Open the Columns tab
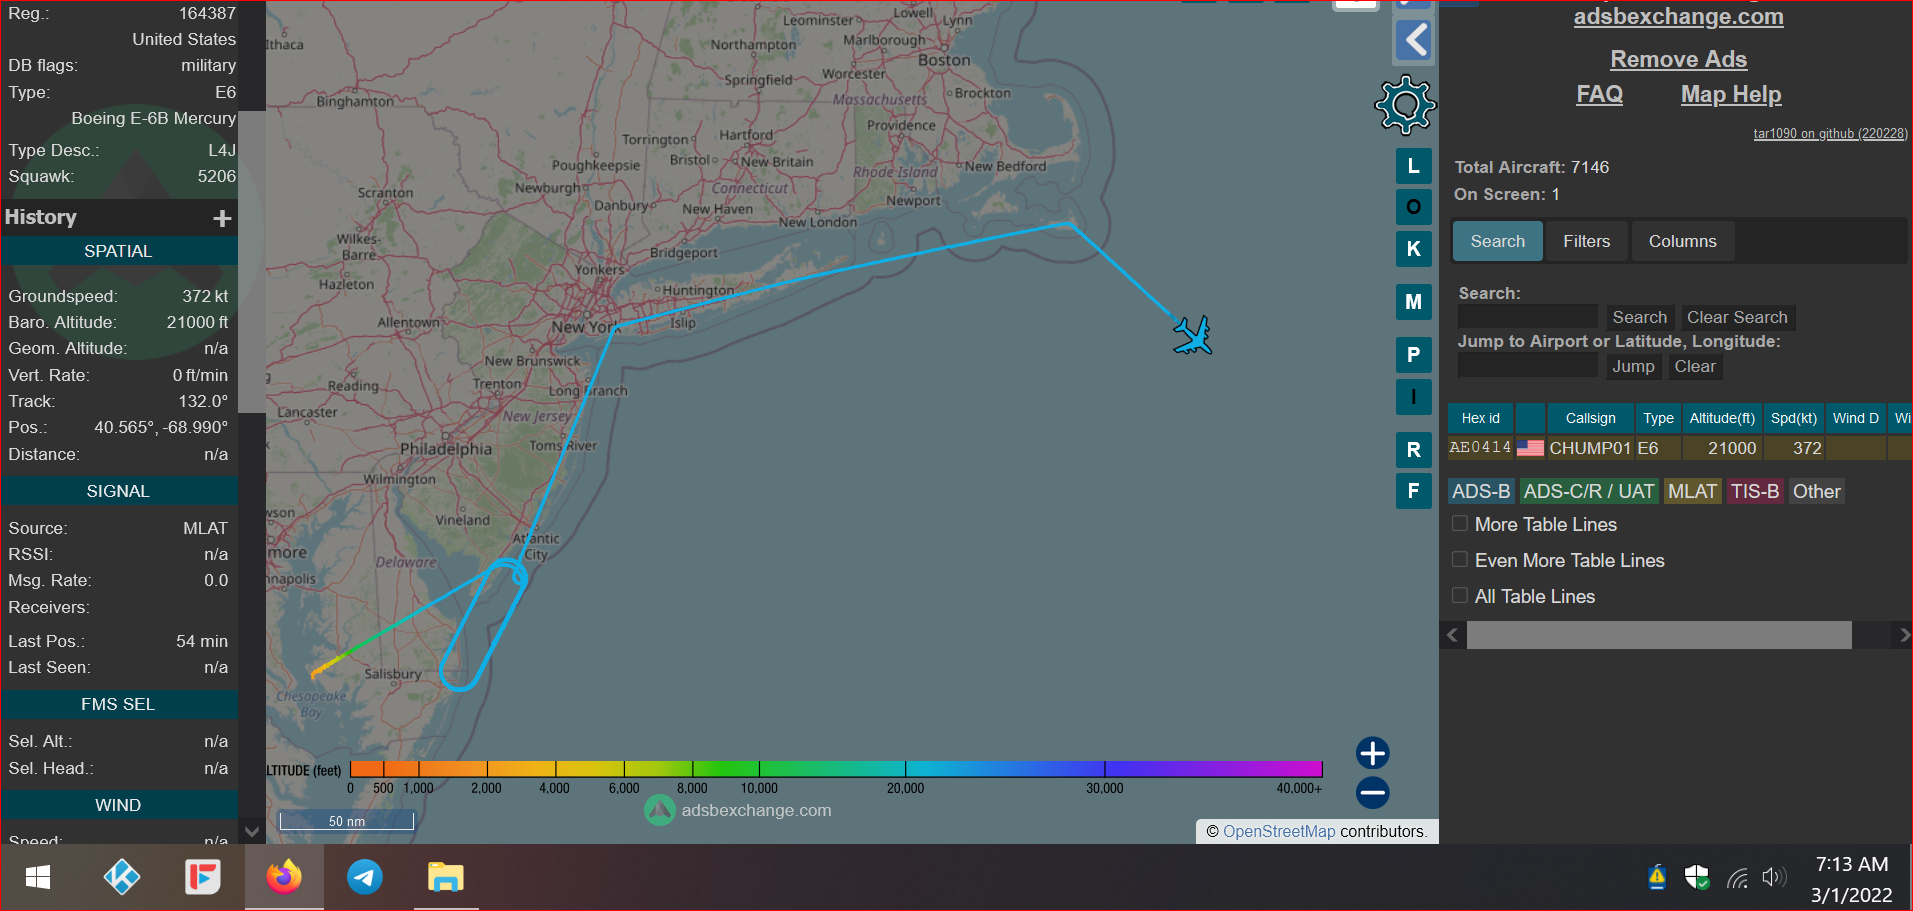Viewport: 1913px width, 911px height. (1682, 241)
